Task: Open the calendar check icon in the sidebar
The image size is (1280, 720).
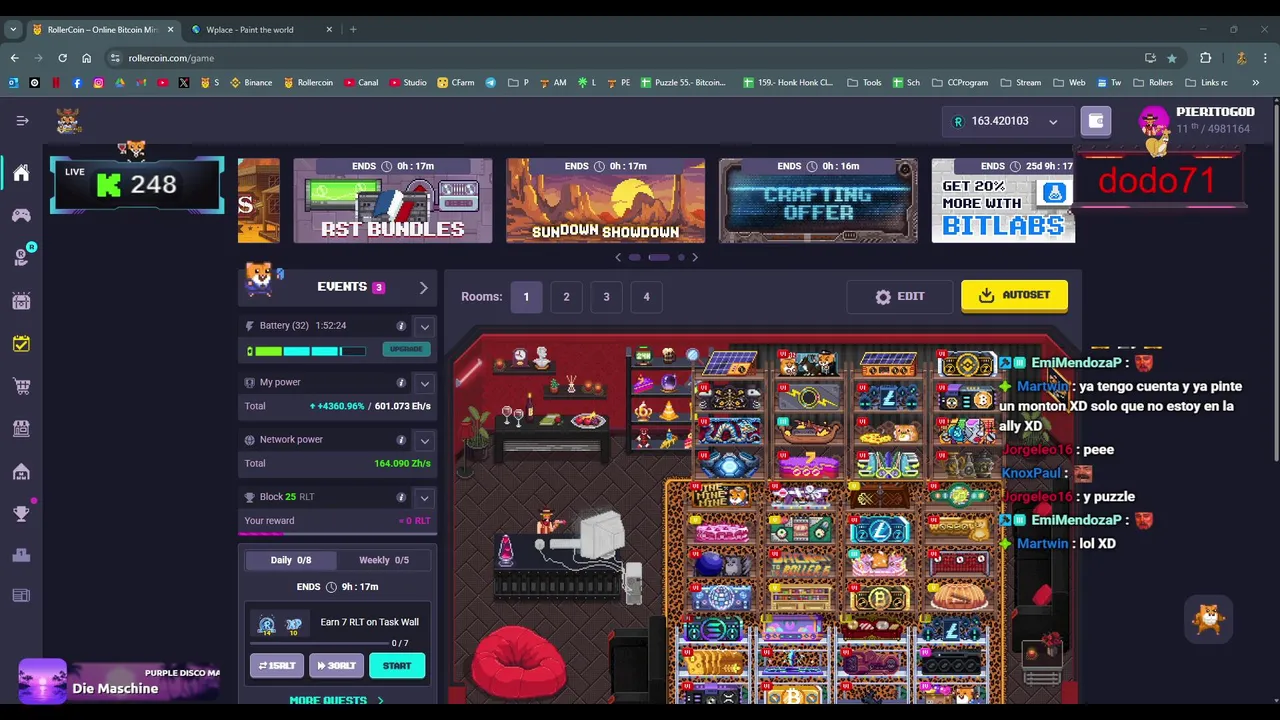Action: pyautogui.click(x=21, y=344)
